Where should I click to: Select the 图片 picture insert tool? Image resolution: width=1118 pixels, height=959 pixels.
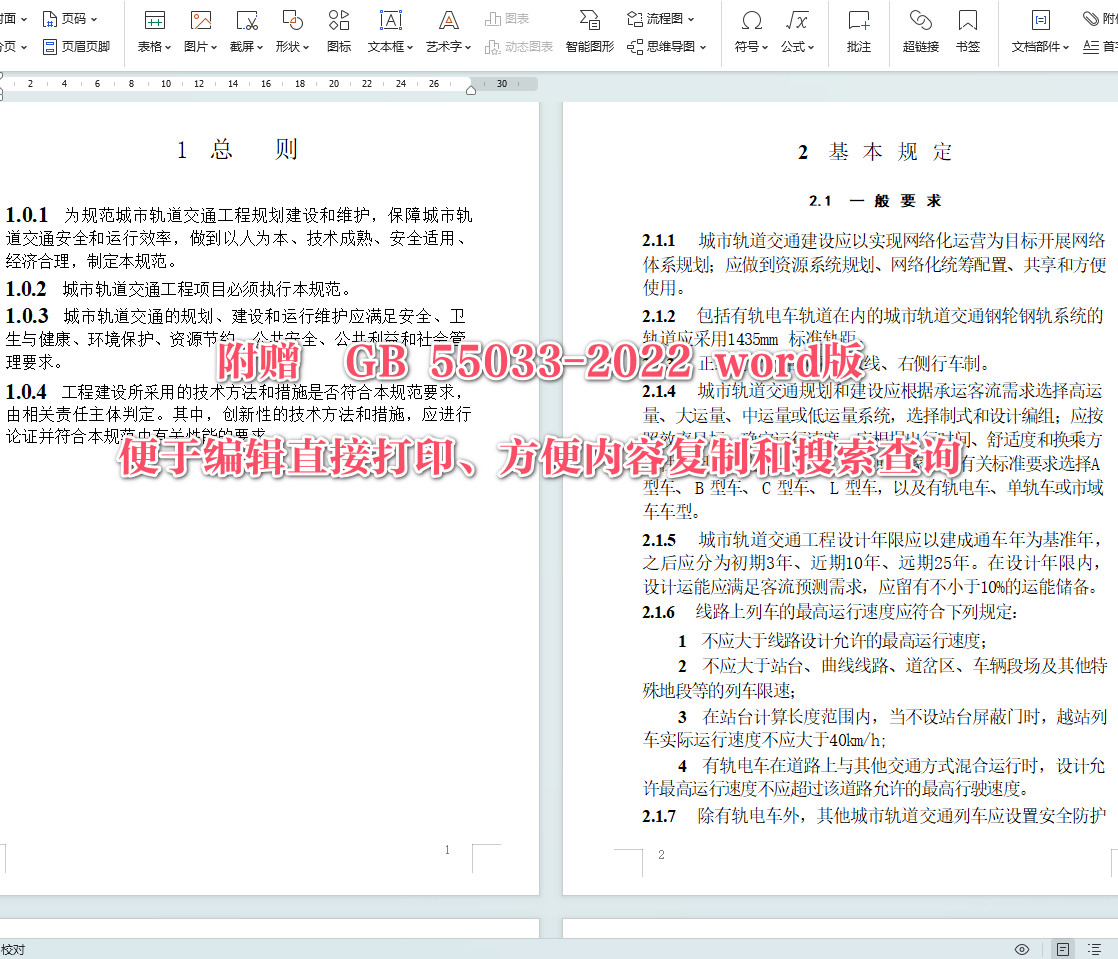coord(199,28)
